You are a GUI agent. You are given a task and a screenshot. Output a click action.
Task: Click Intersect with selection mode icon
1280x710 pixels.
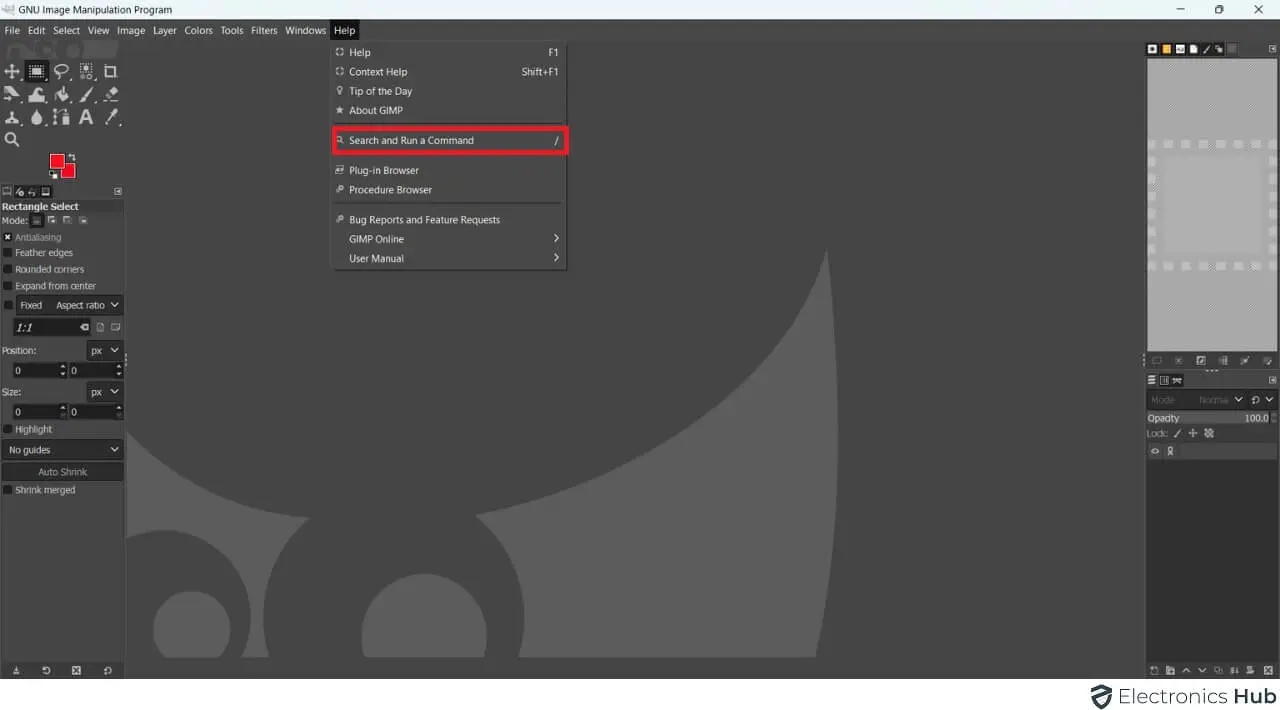pyautogui.click(x=83, y=220)
